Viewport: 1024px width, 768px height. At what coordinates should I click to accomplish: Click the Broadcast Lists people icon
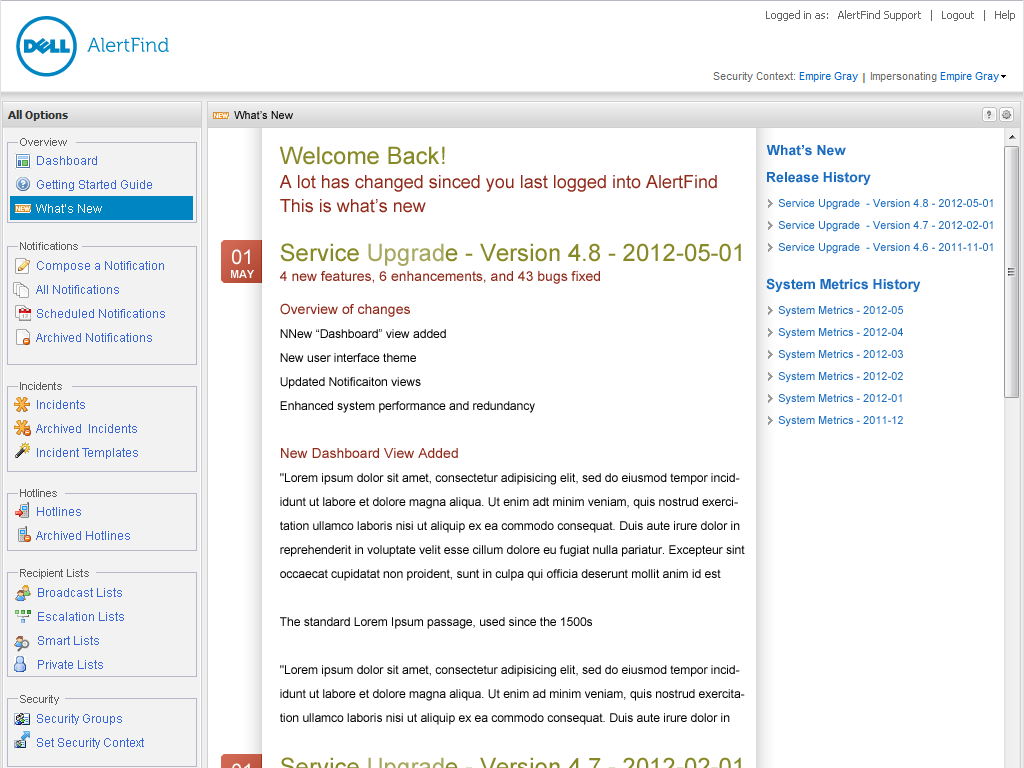(23, 592)
